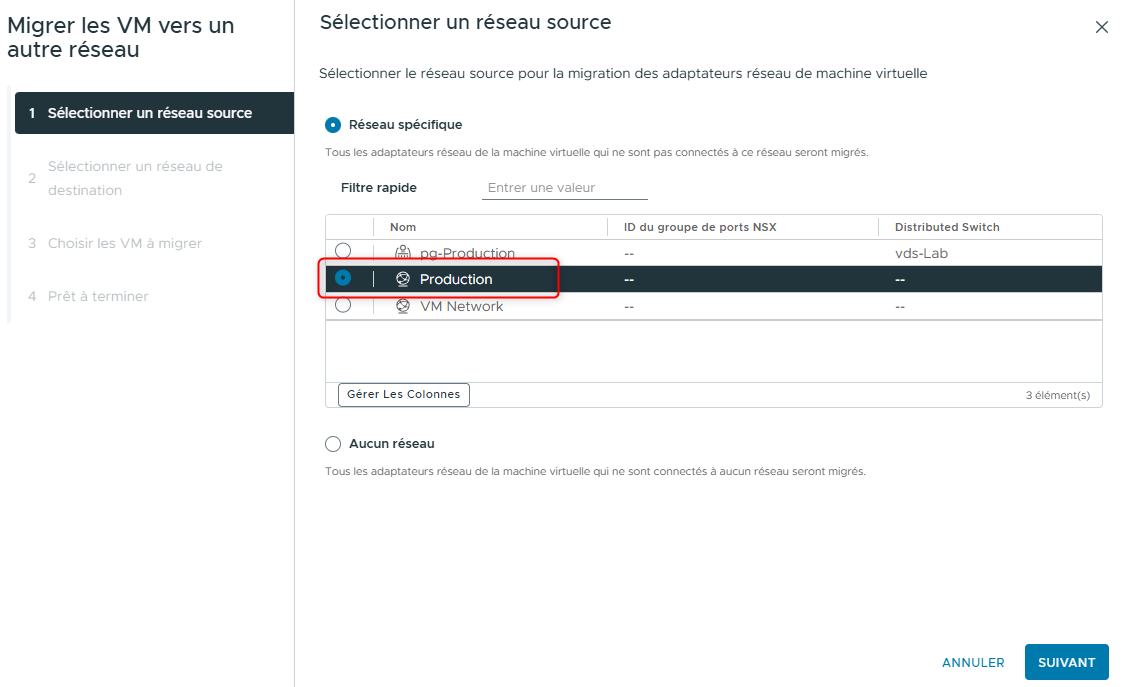Click the pg-Production distributed port group icon

(403, 252)
